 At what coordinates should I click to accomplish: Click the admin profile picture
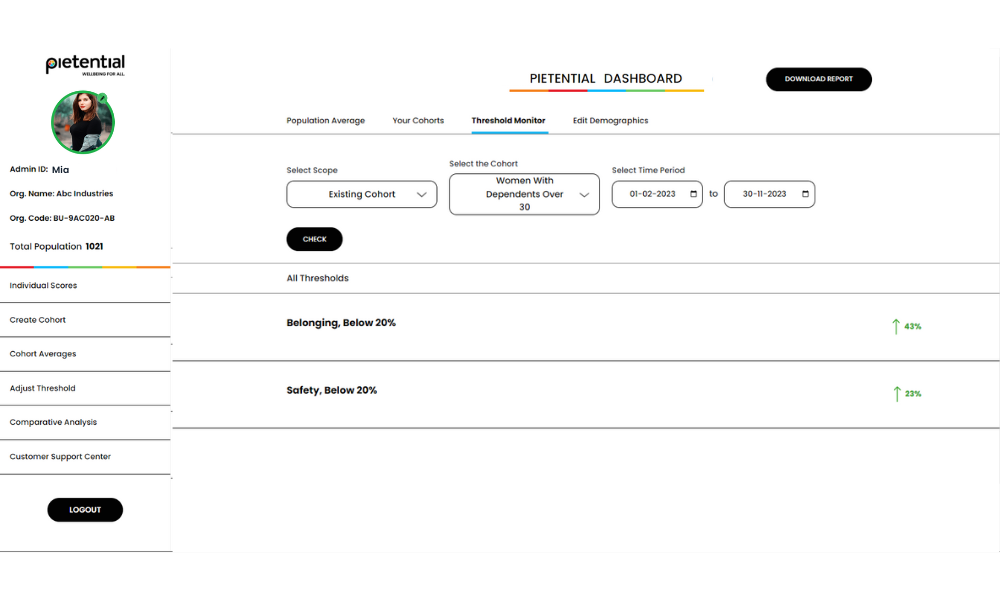[83, 122]
